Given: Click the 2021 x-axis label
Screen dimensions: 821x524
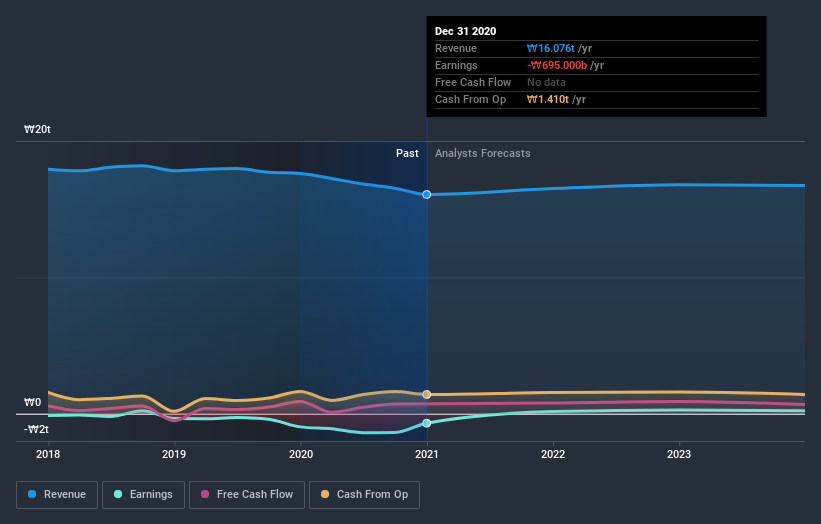Looking at the screenshot, I should (x=427, y=454).
